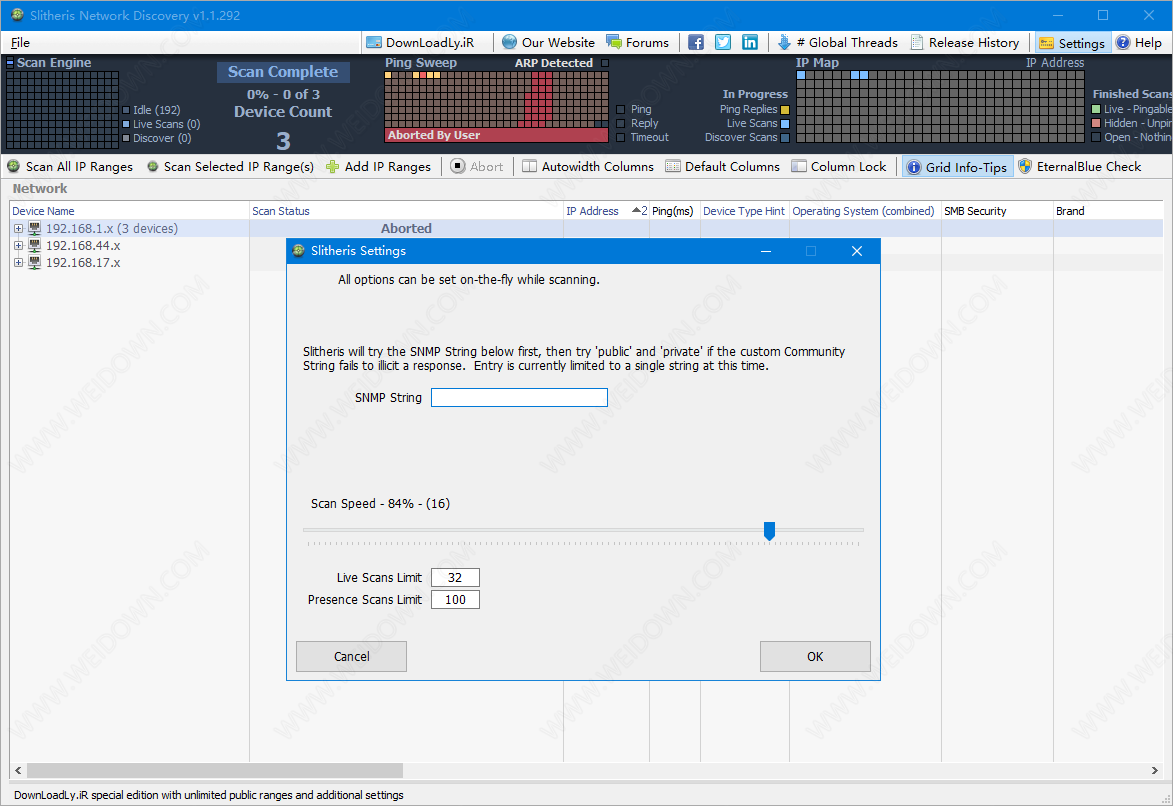
Task: Click Default Columns
Action: tap(723, 166)
